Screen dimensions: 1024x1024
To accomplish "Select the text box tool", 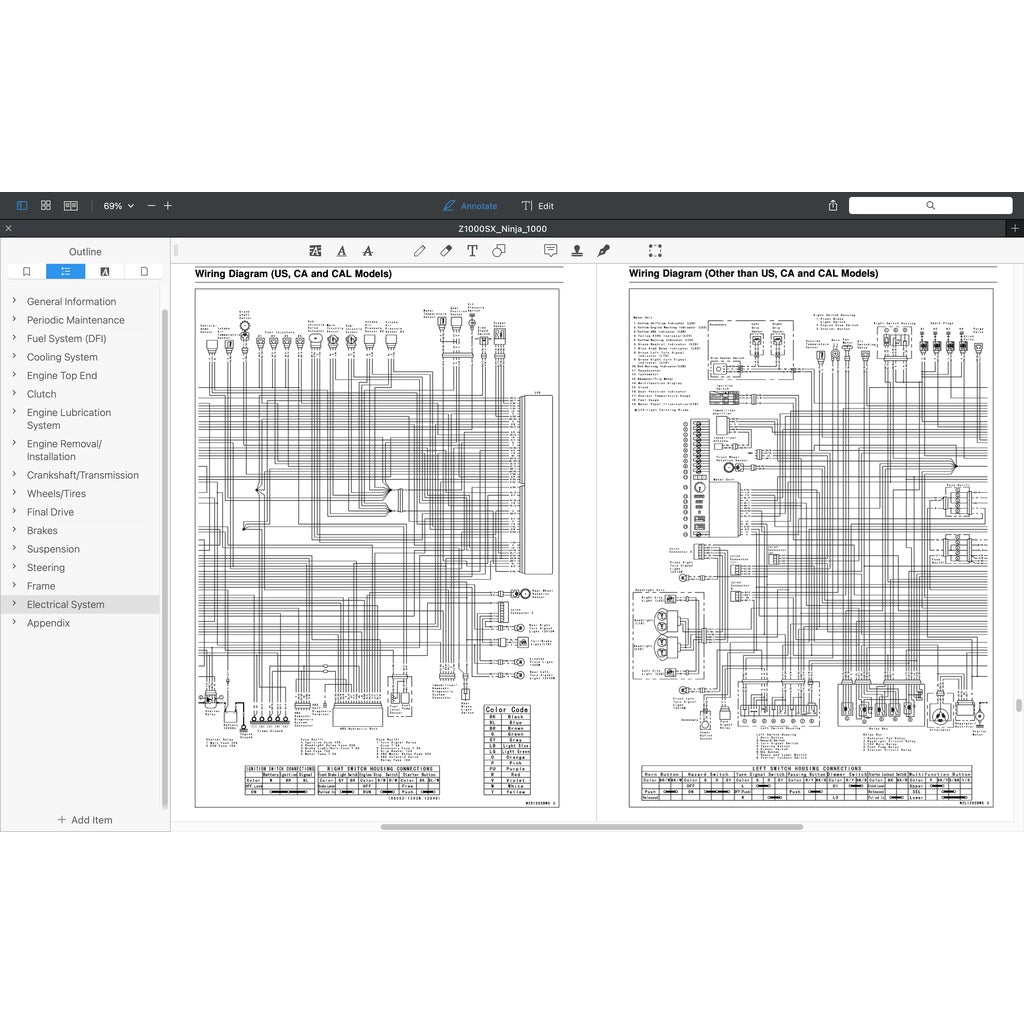I will 472,251.
